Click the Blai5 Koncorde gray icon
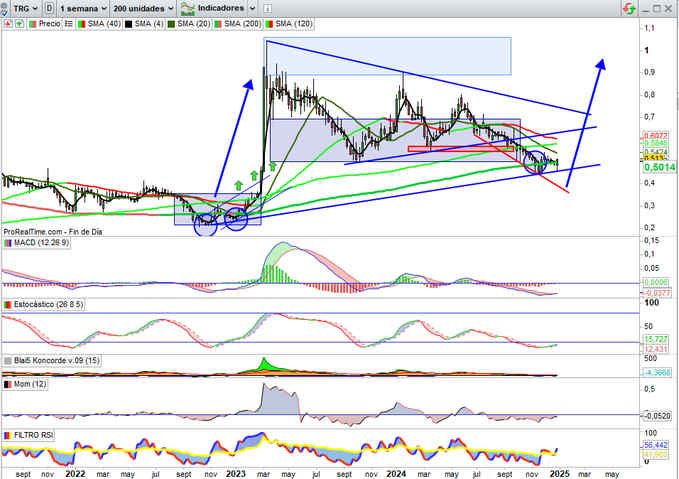679x479 pixels. (x=8, y=360)
